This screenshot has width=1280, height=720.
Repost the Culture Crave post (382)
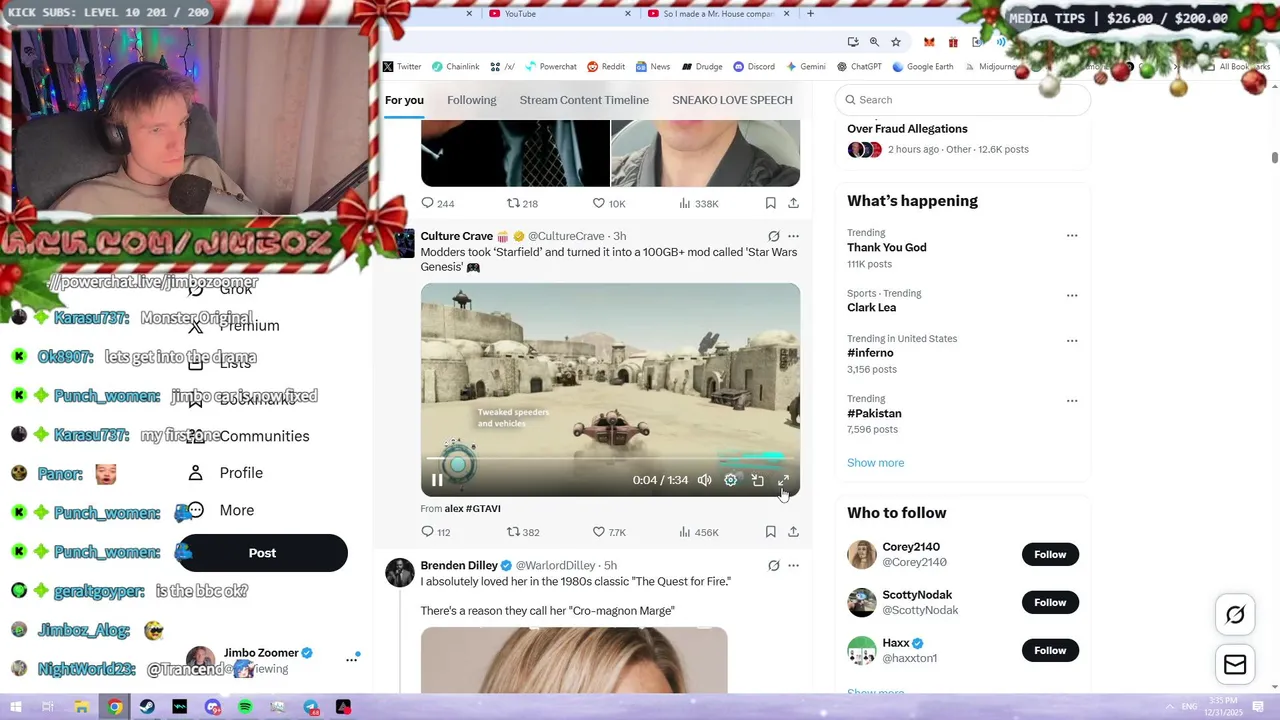pos(523,532)
